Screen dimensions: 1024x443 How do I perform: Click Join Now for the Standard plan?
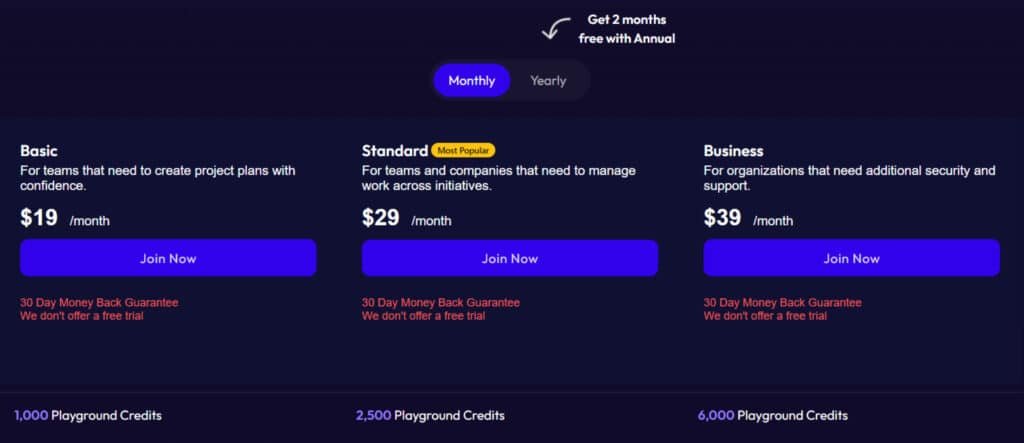[510, 258]
